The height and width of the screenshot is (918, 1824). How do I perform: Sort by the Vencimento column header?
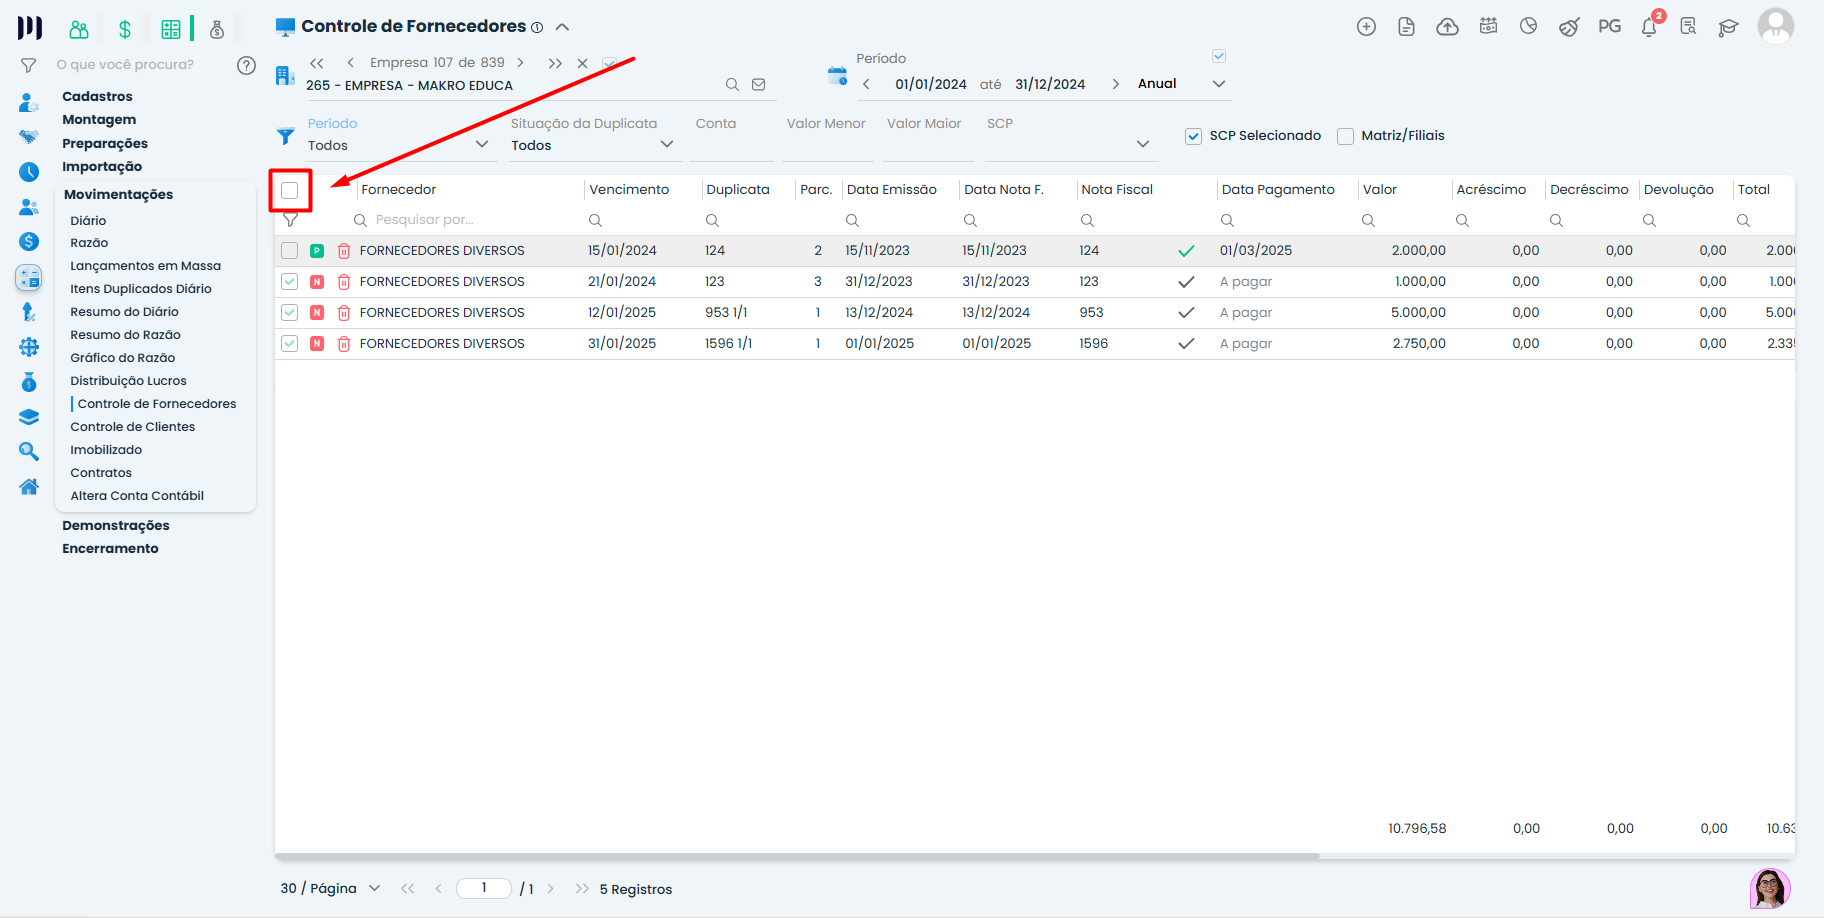(x=629, y=190)
